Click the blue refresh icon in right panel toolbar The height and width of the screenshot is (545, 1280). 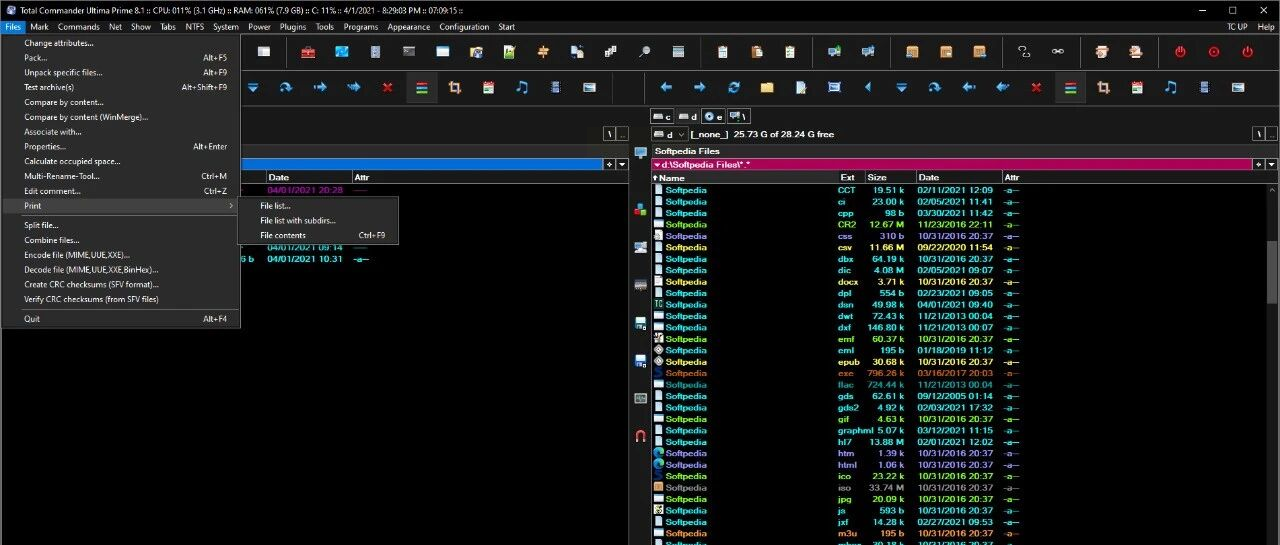point(733,88)
